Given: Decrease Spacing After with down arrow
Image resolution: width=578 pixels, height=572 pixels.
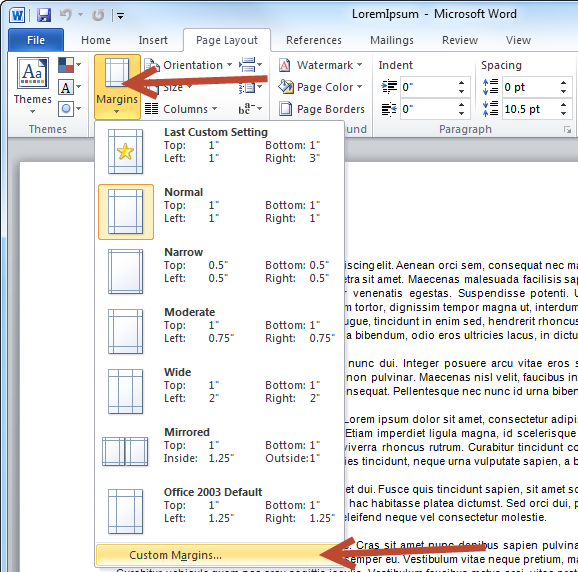Looking at the screenshot, I should [x=563, y=114].
